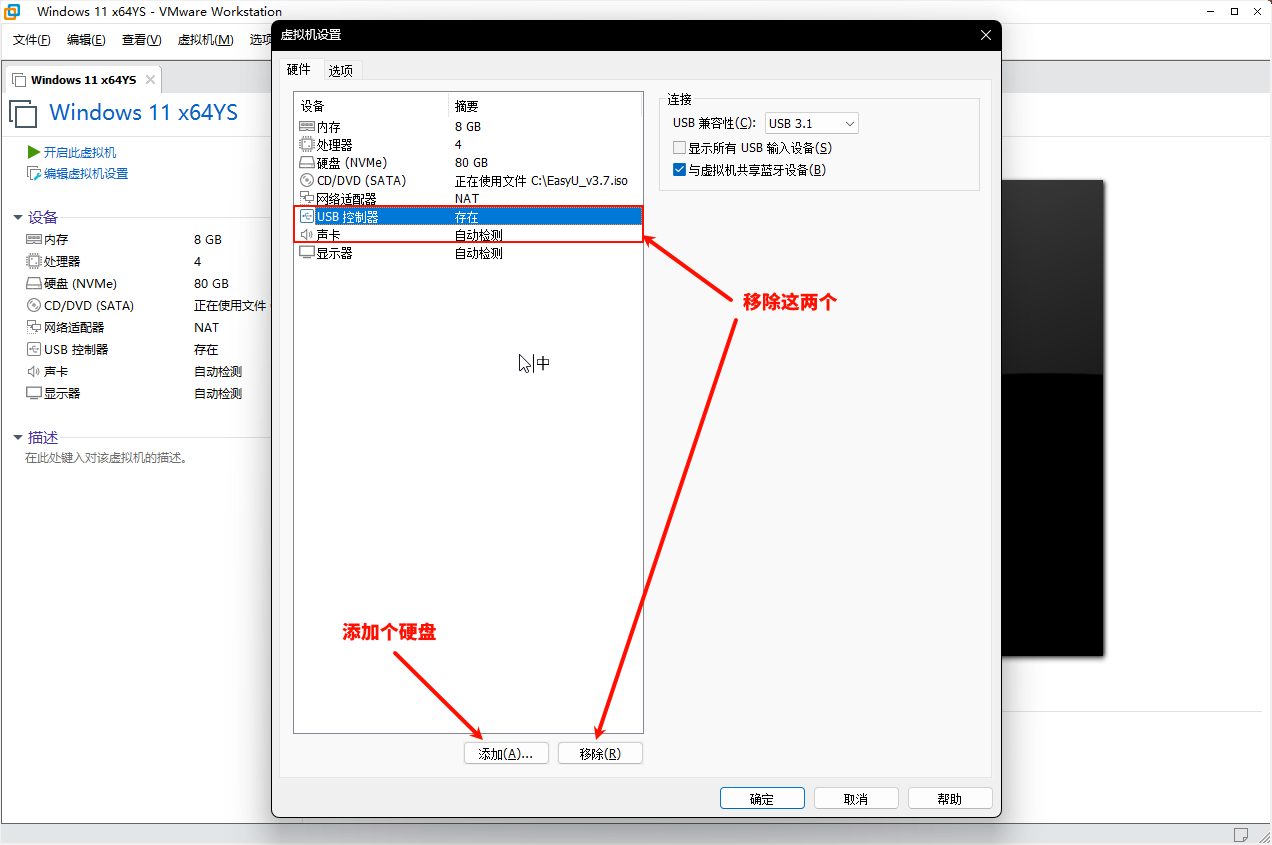Select the 处理器 processor icon in the settings dialog

307,145
